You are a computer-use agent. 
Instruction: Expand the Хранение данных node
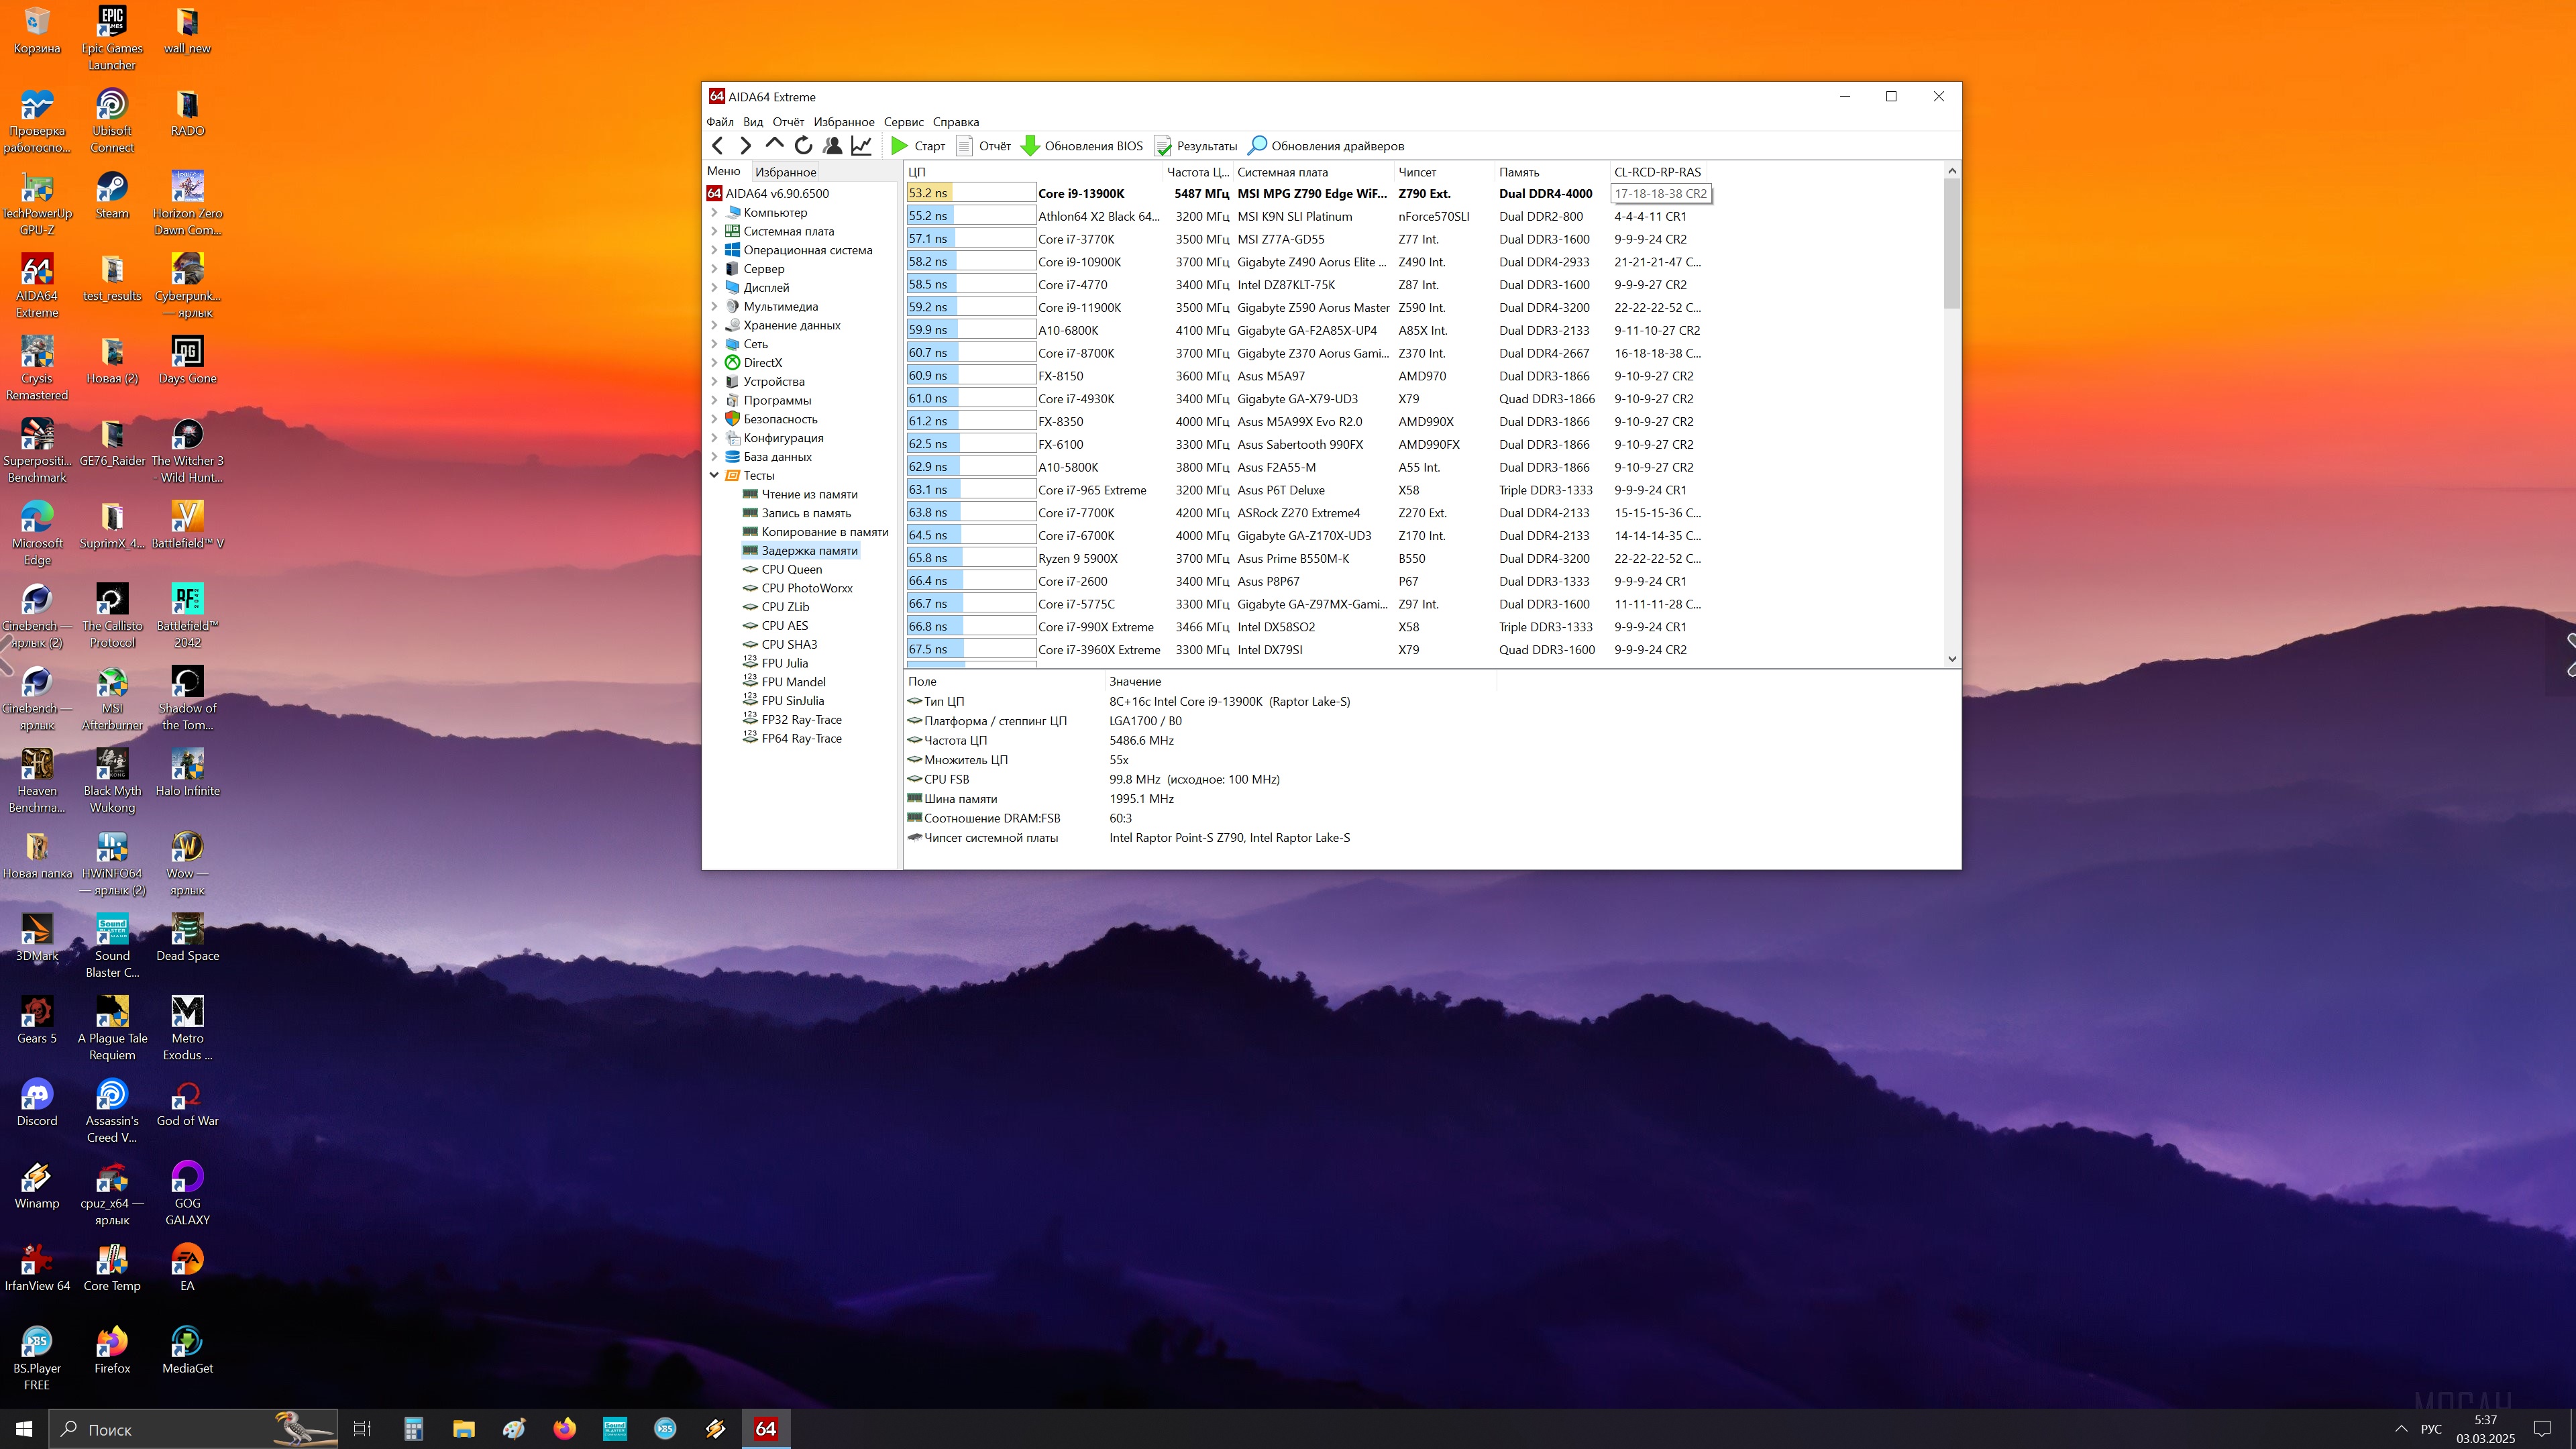click(714, 325)
